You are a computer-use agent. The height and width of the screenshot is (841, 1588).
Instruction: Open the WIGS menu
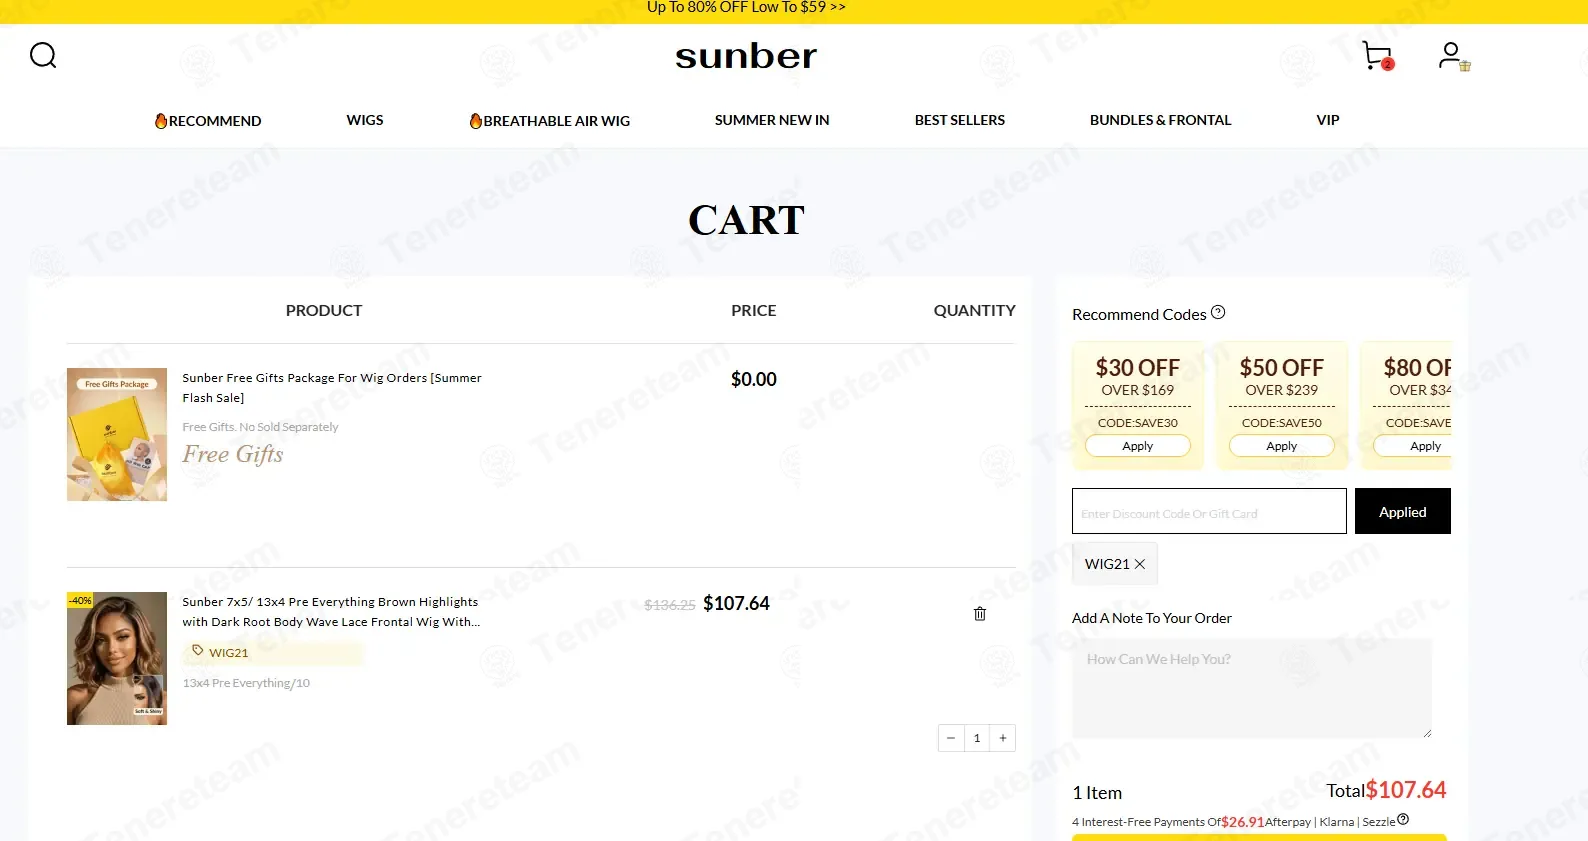pos(365,120)
